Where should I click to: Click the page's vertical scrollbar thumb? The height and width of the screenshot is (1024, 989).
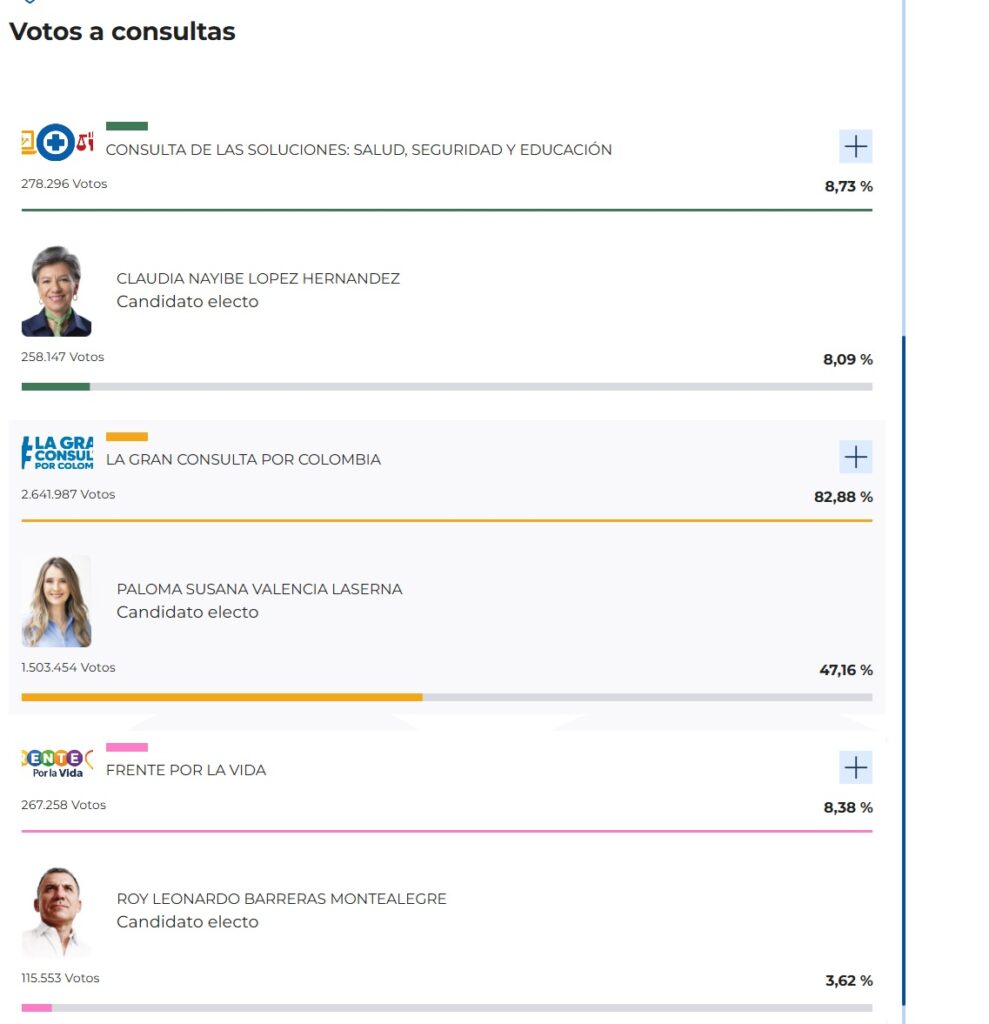pyautogui.click(x=903, y=670)
